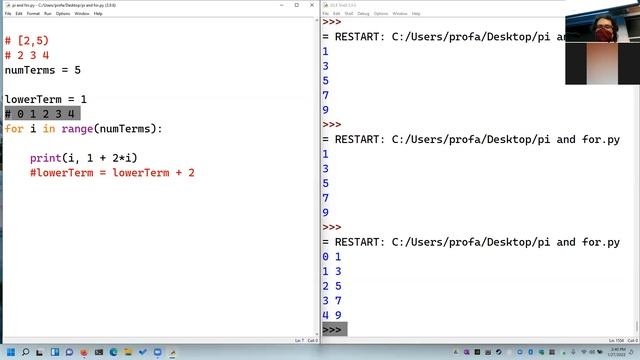The height and width of the screenshot is (360, 640).
Task: Open the notifications bell icon
Action: coord(631,352)
